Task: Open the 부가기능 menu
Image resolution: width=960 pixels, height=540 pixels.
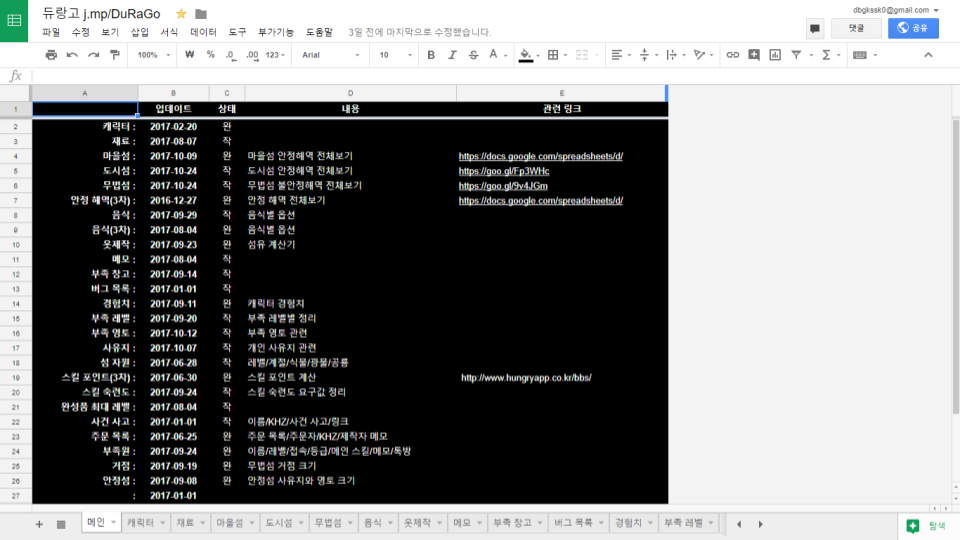Action: point(276,32)
